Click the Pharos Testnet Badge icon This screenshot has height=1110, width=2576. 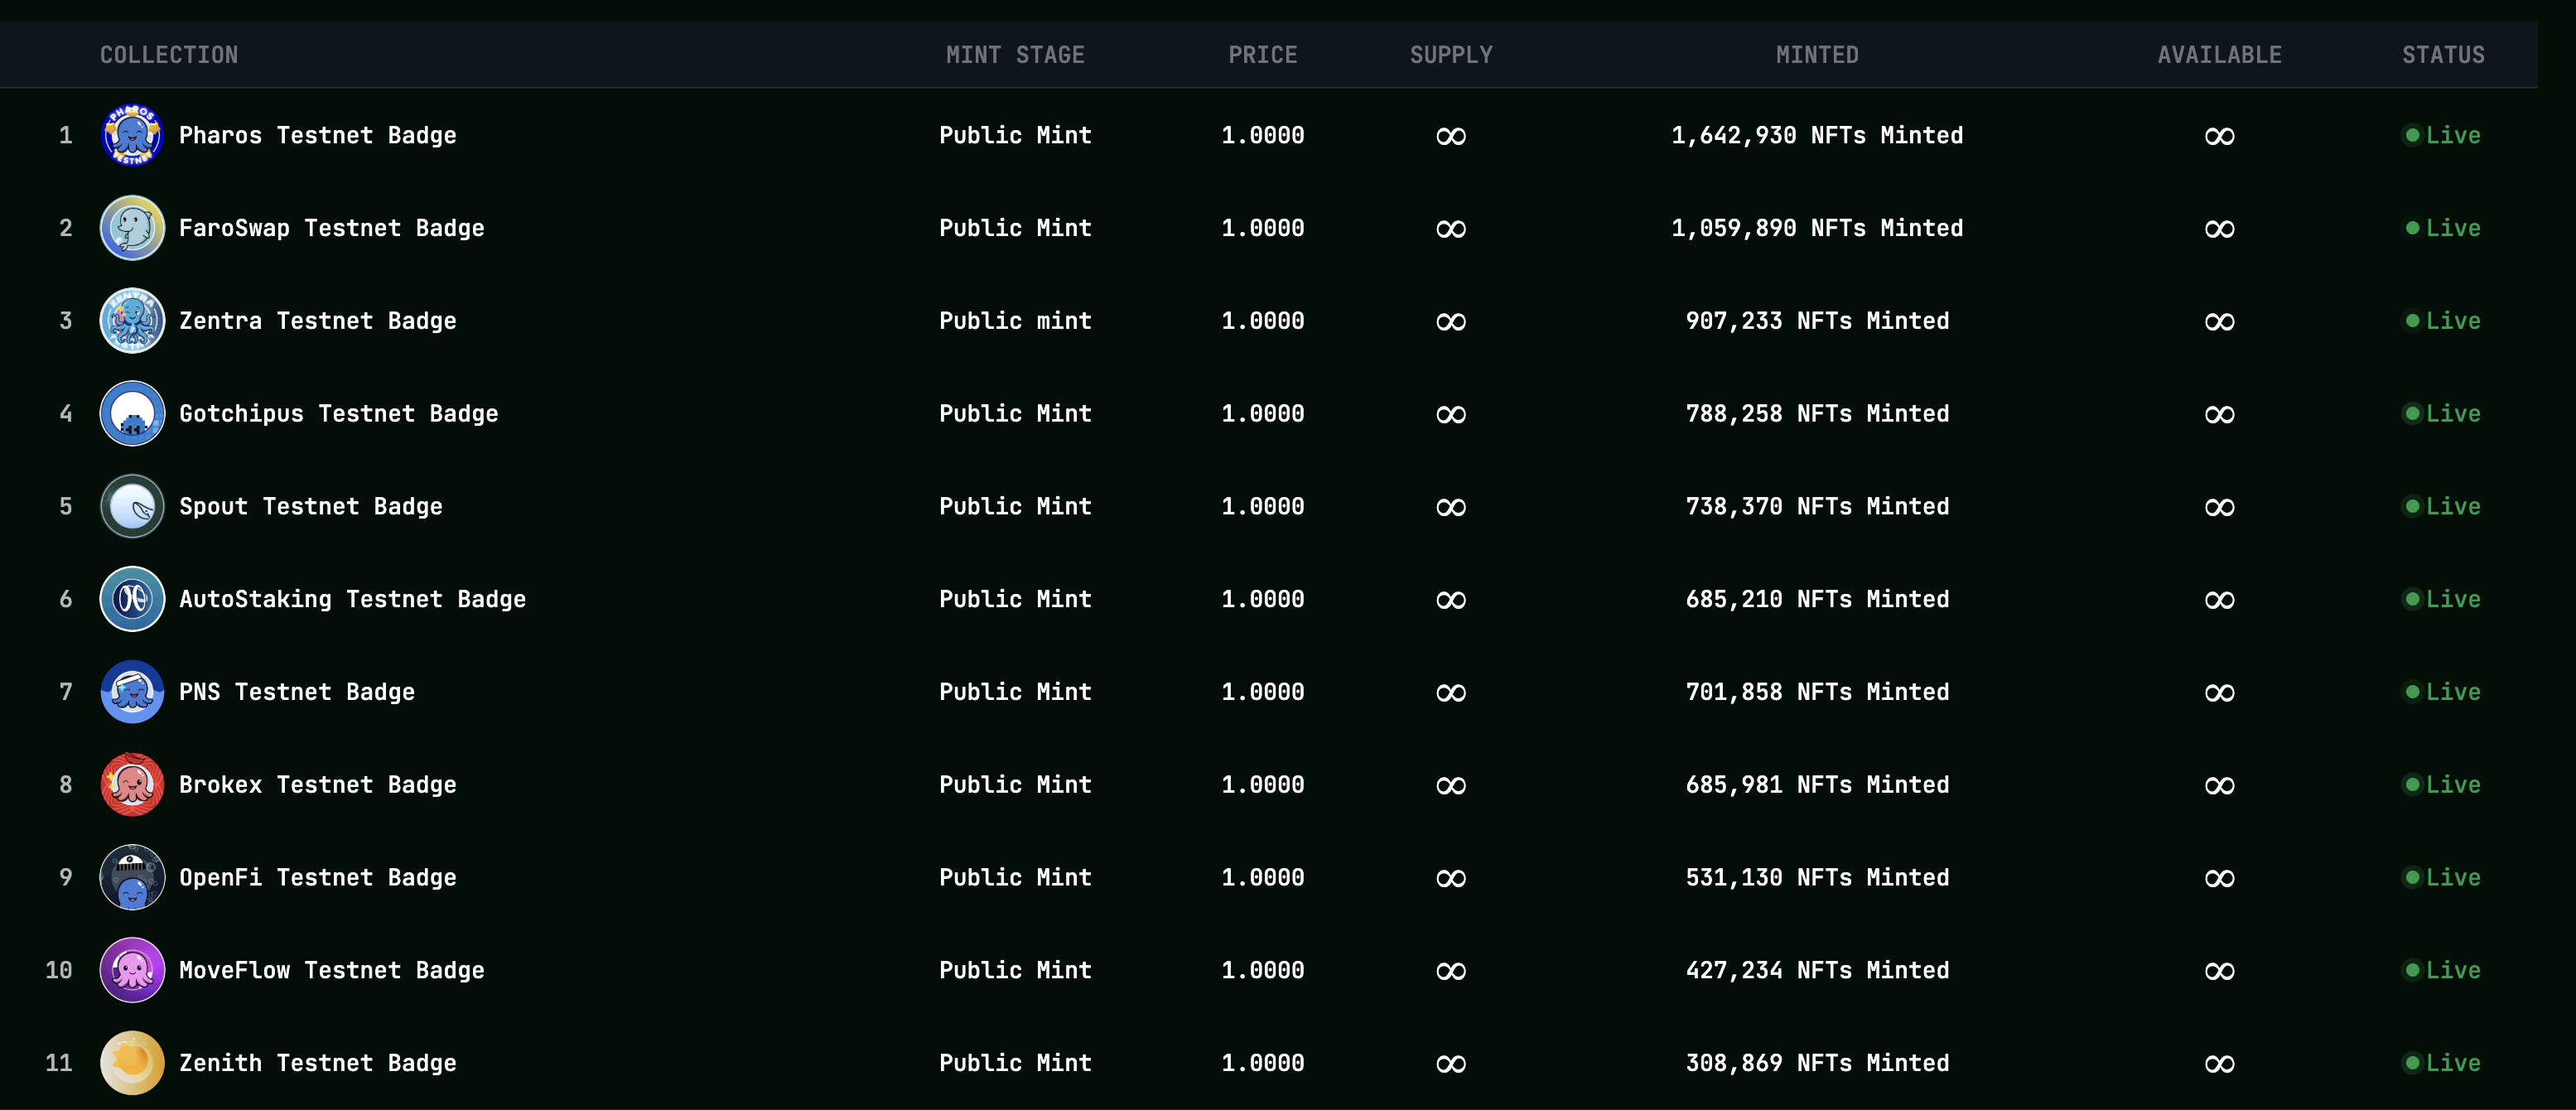tap(132, 135)
